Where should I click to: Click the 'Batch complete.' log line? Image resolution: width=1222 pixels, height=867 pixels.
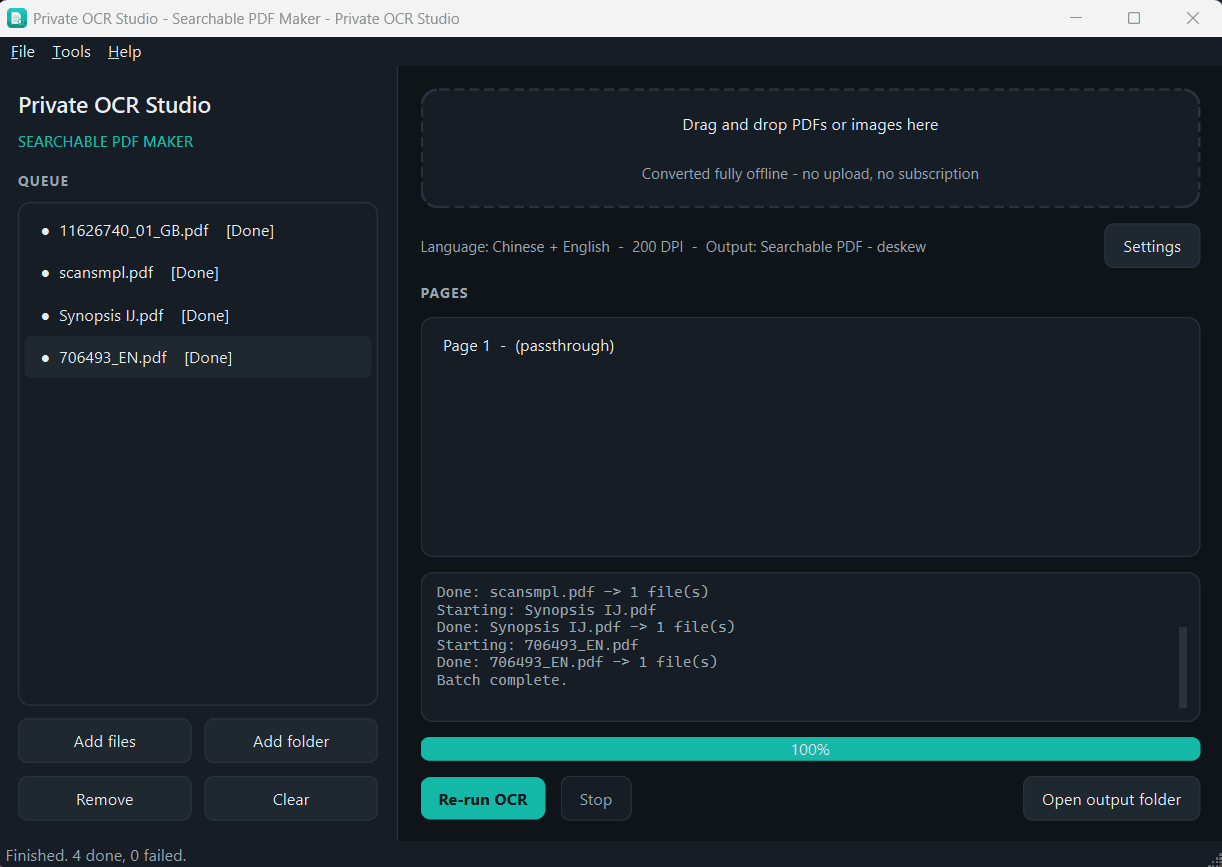point(502,680)
